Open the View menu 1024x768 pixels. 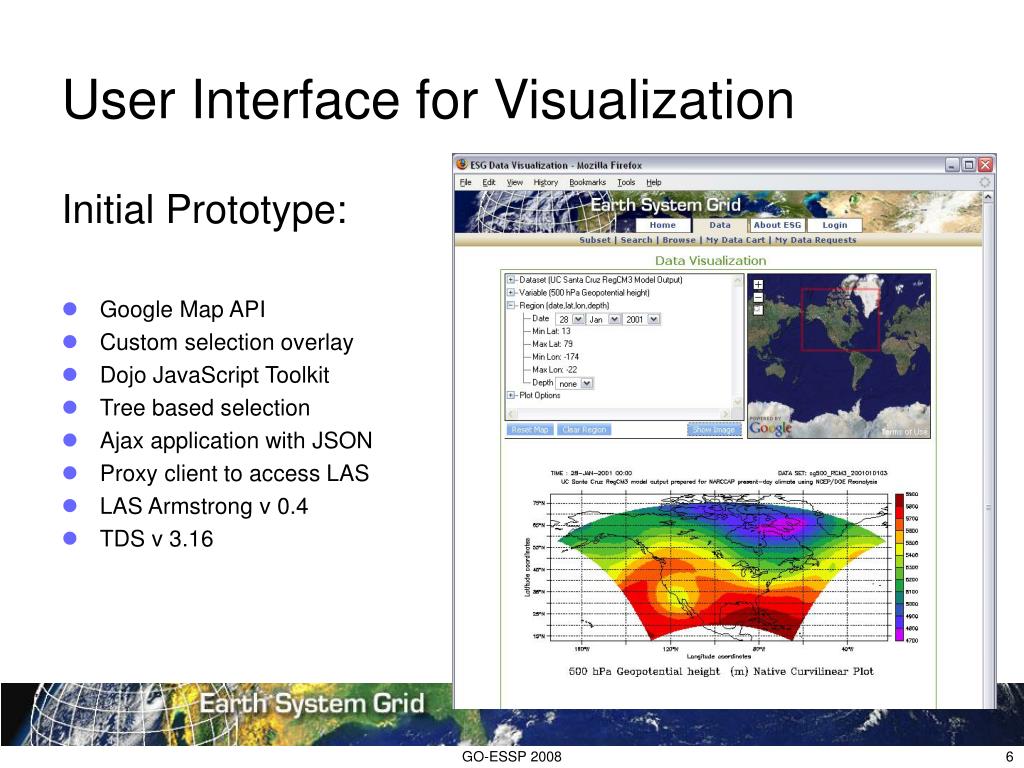pyautogui.click(x=515, y=182)
